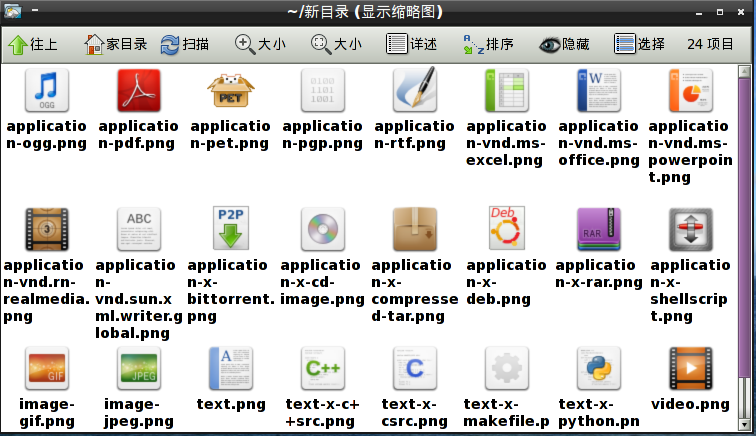This screenshot has width=756, height=436.
Task: Select the text-x-python snake icon
Action: 599,368
